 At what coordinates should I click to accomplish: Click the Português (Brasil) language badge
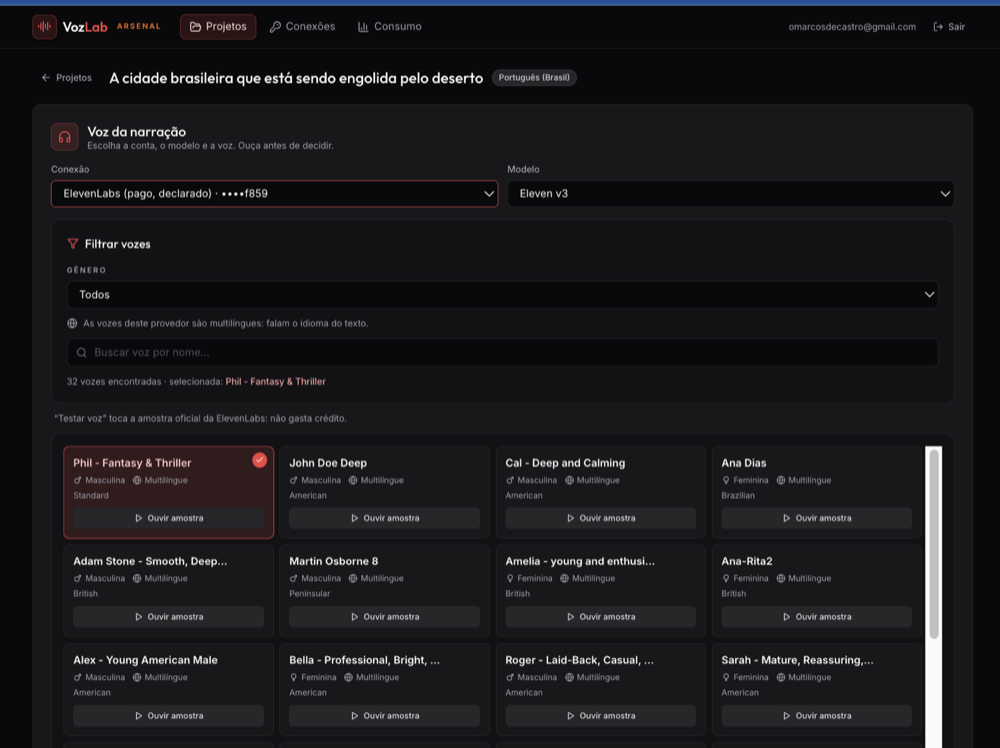click(534, 78)
